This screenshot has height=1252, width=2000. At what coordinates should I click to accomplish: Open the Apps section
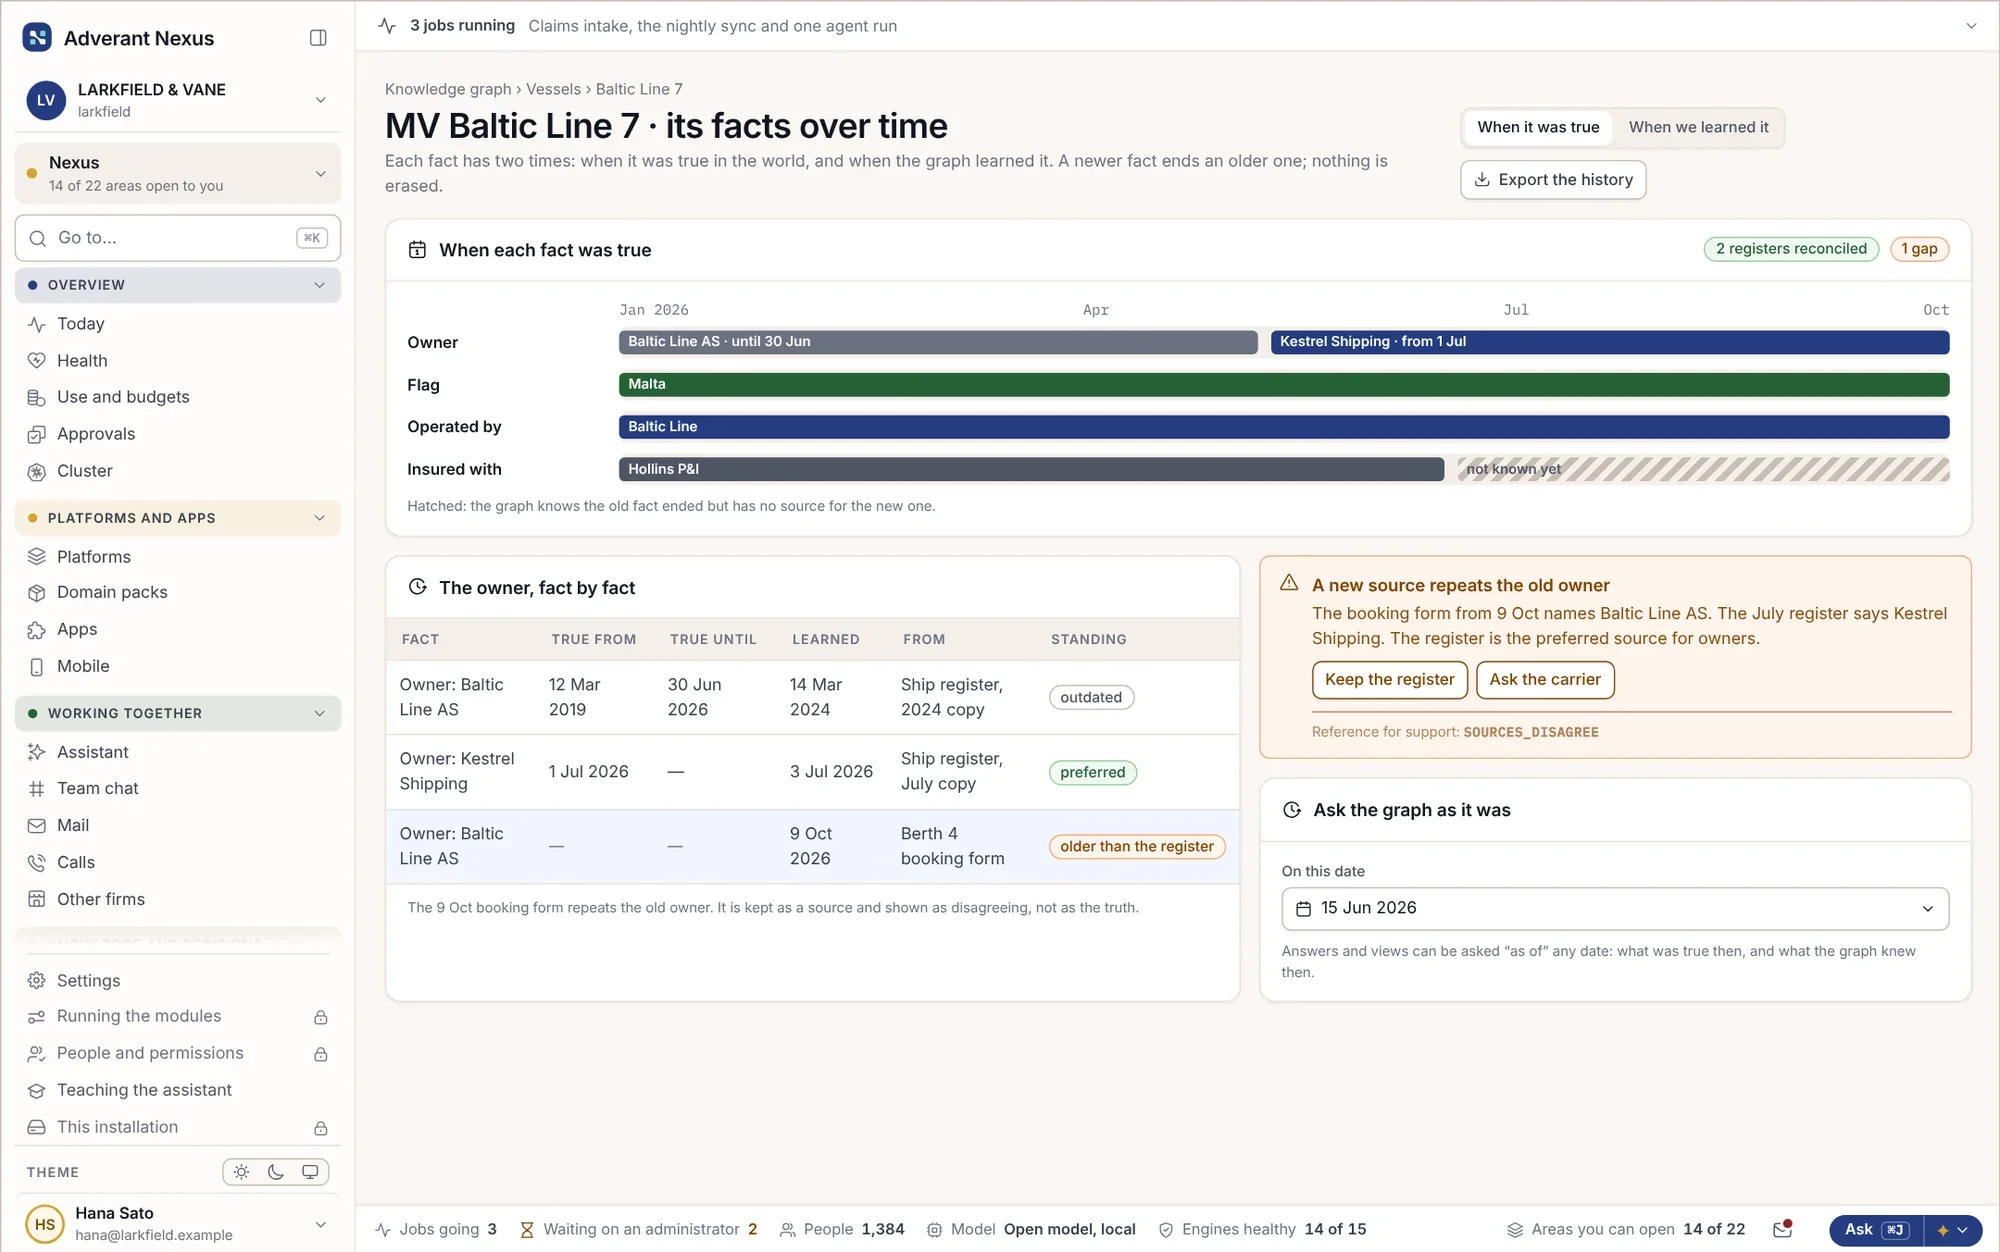[178, 629]
